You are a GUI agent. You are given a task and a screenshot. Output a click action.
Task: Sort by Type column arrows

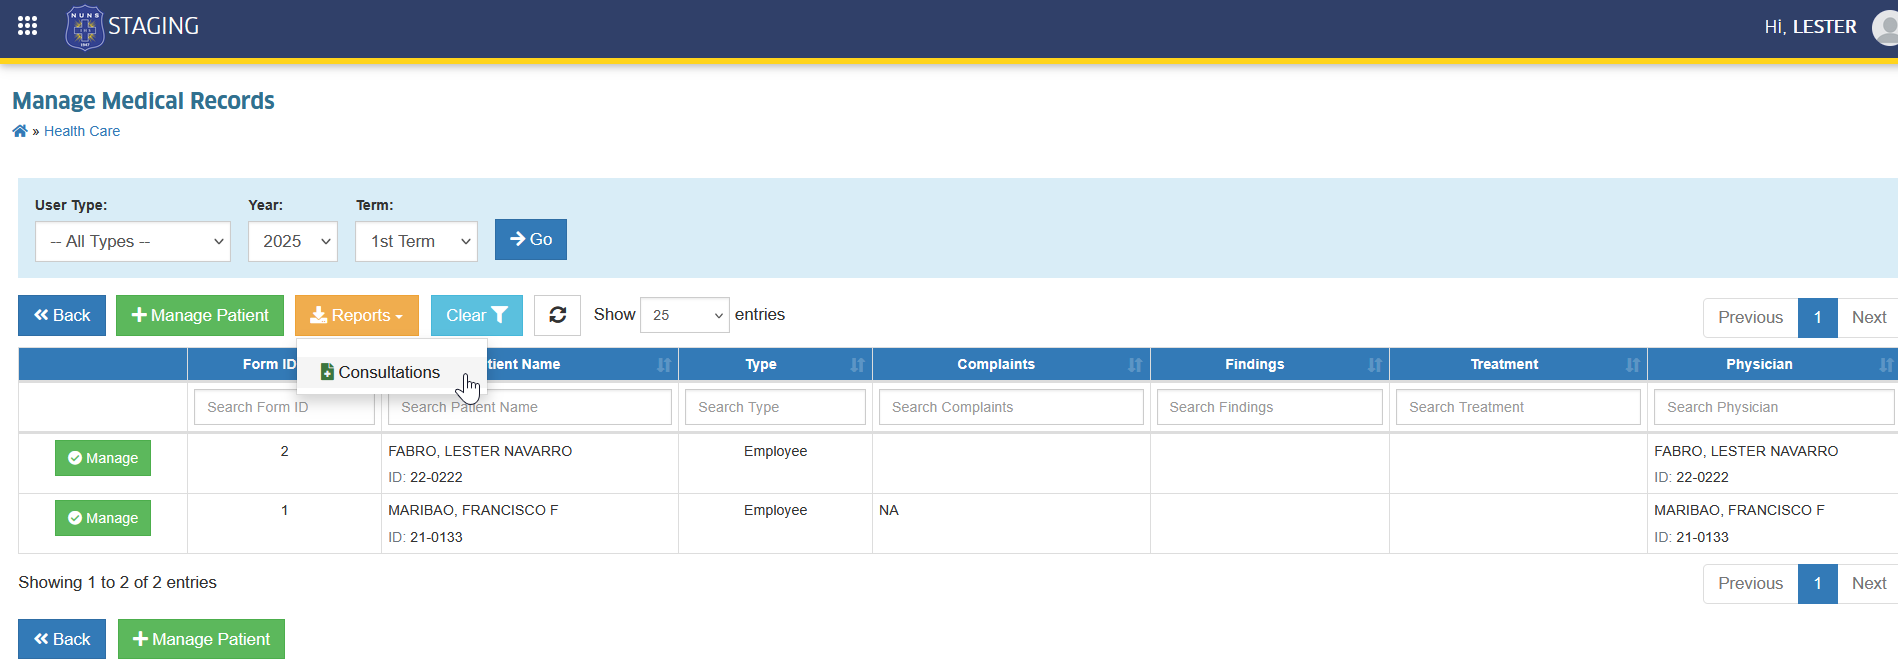pos(857,365)
